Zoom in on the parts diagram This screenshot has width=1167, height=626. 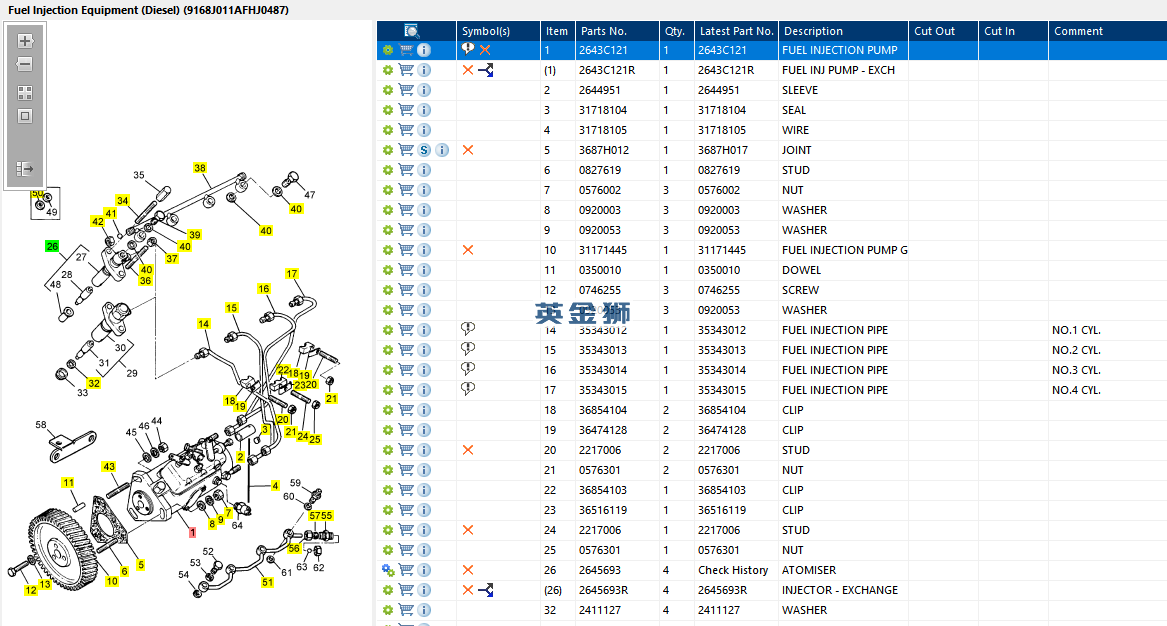click(x=25, y=41)
